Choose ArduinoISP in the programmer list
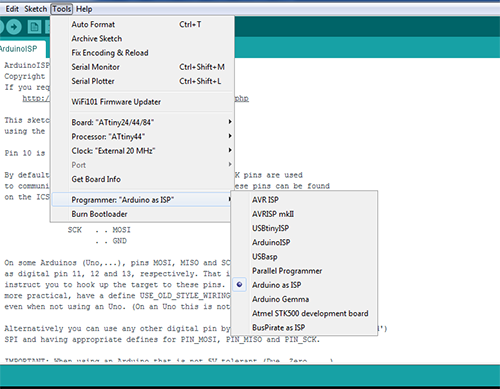The image size is (500, 389). [304, 242]
